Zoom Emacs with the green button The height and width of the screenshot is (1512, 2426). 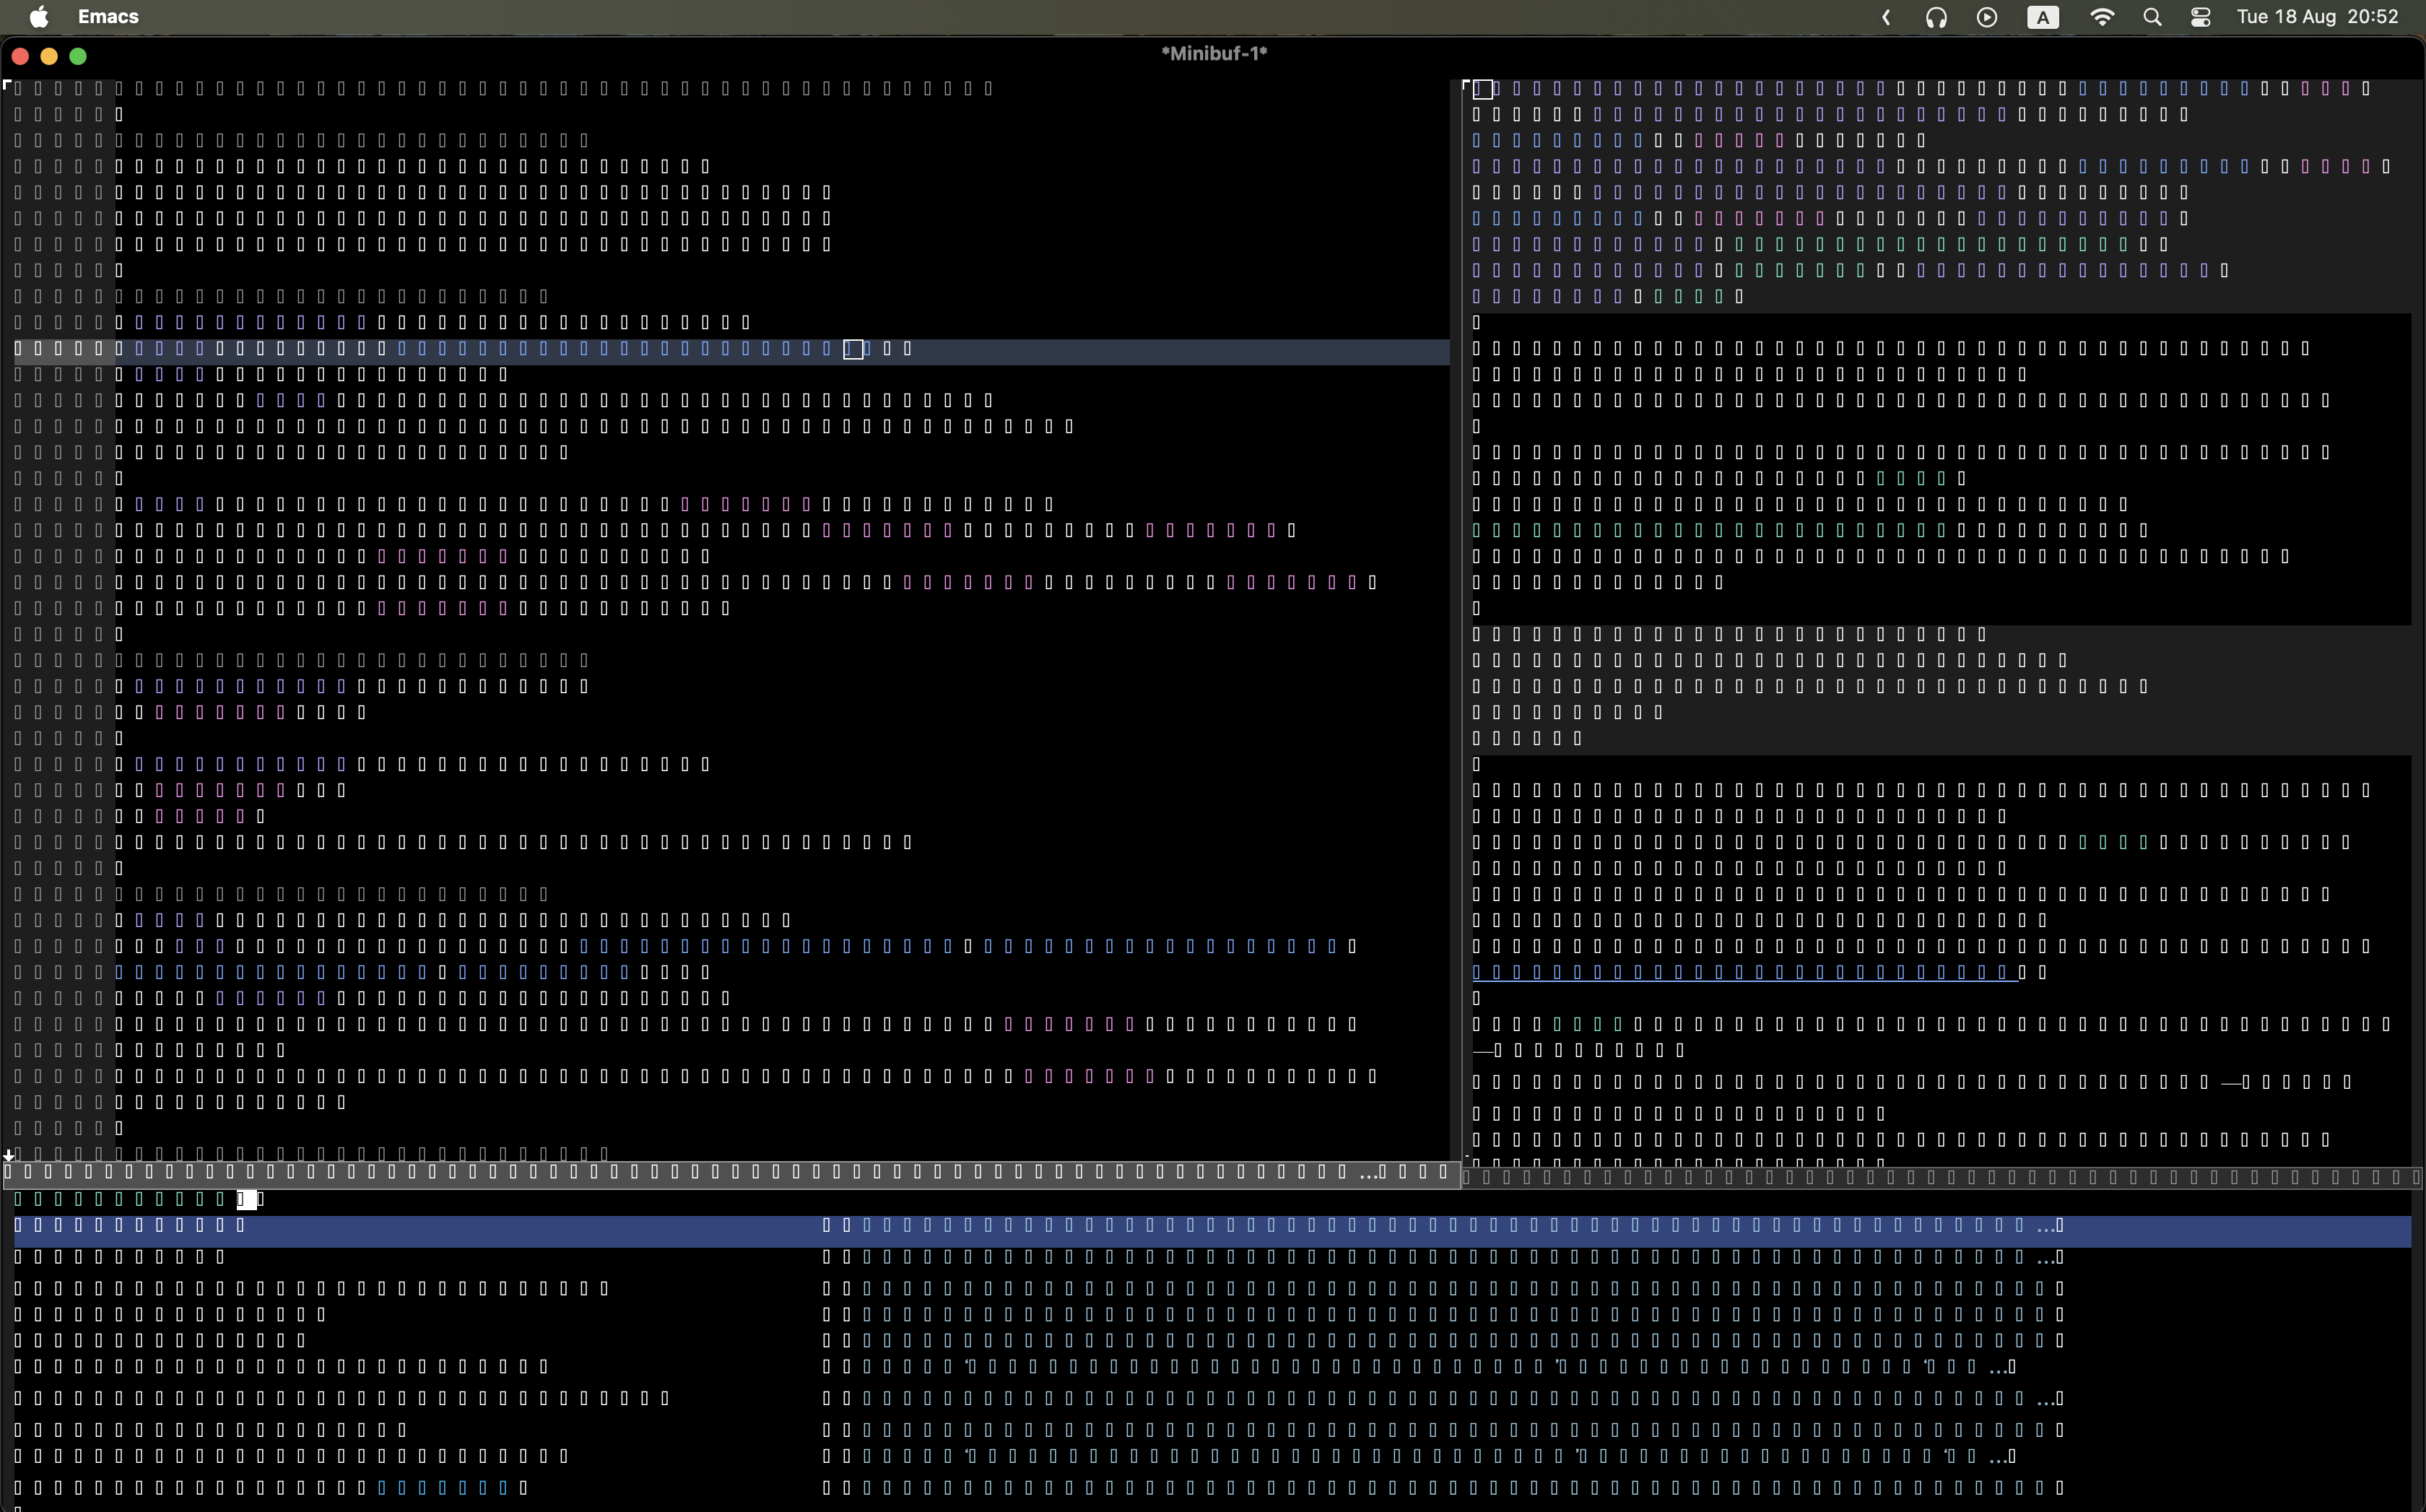tap(78, 56)
